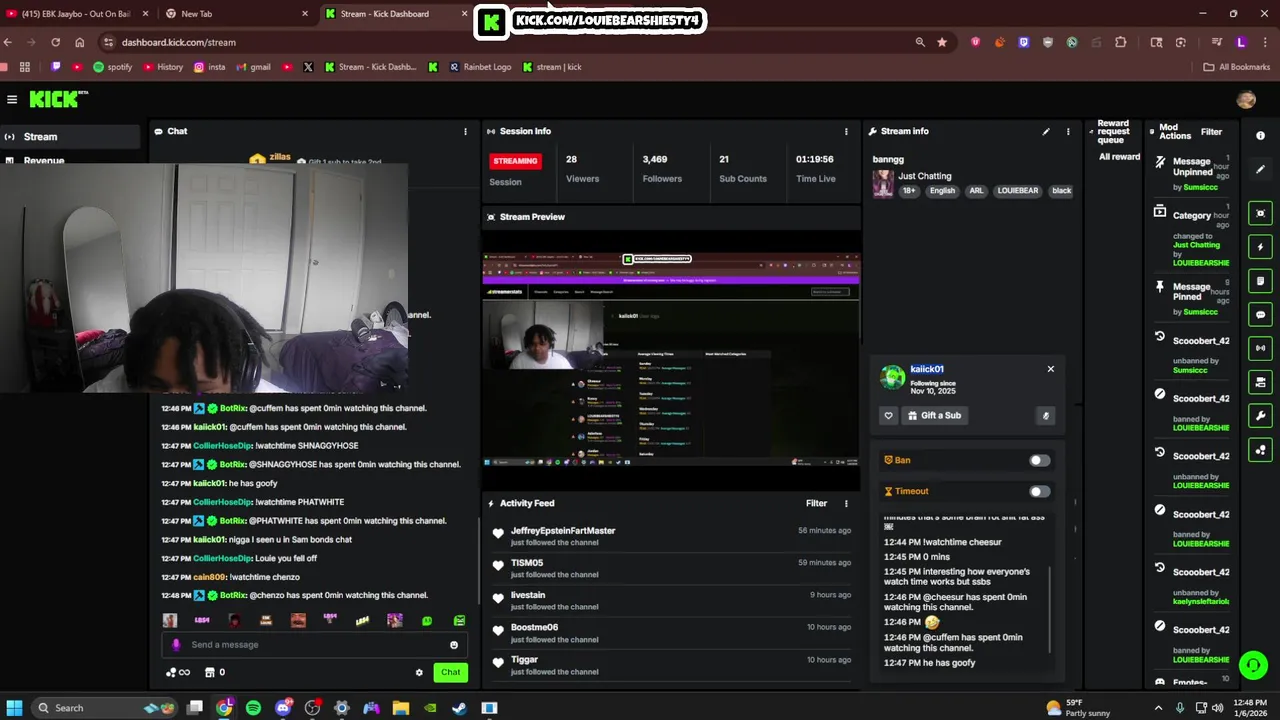Click the shop icon showing 0
The image size is (1280, 720).
(x=215, y=672)
